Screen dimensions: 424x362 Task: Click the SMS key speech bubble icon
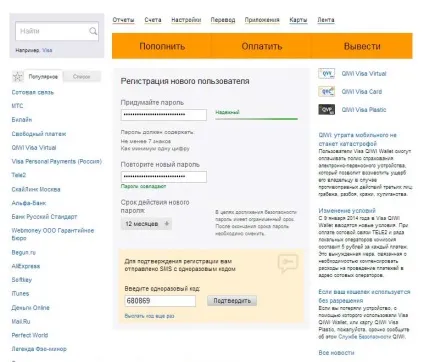click(288, 263)
